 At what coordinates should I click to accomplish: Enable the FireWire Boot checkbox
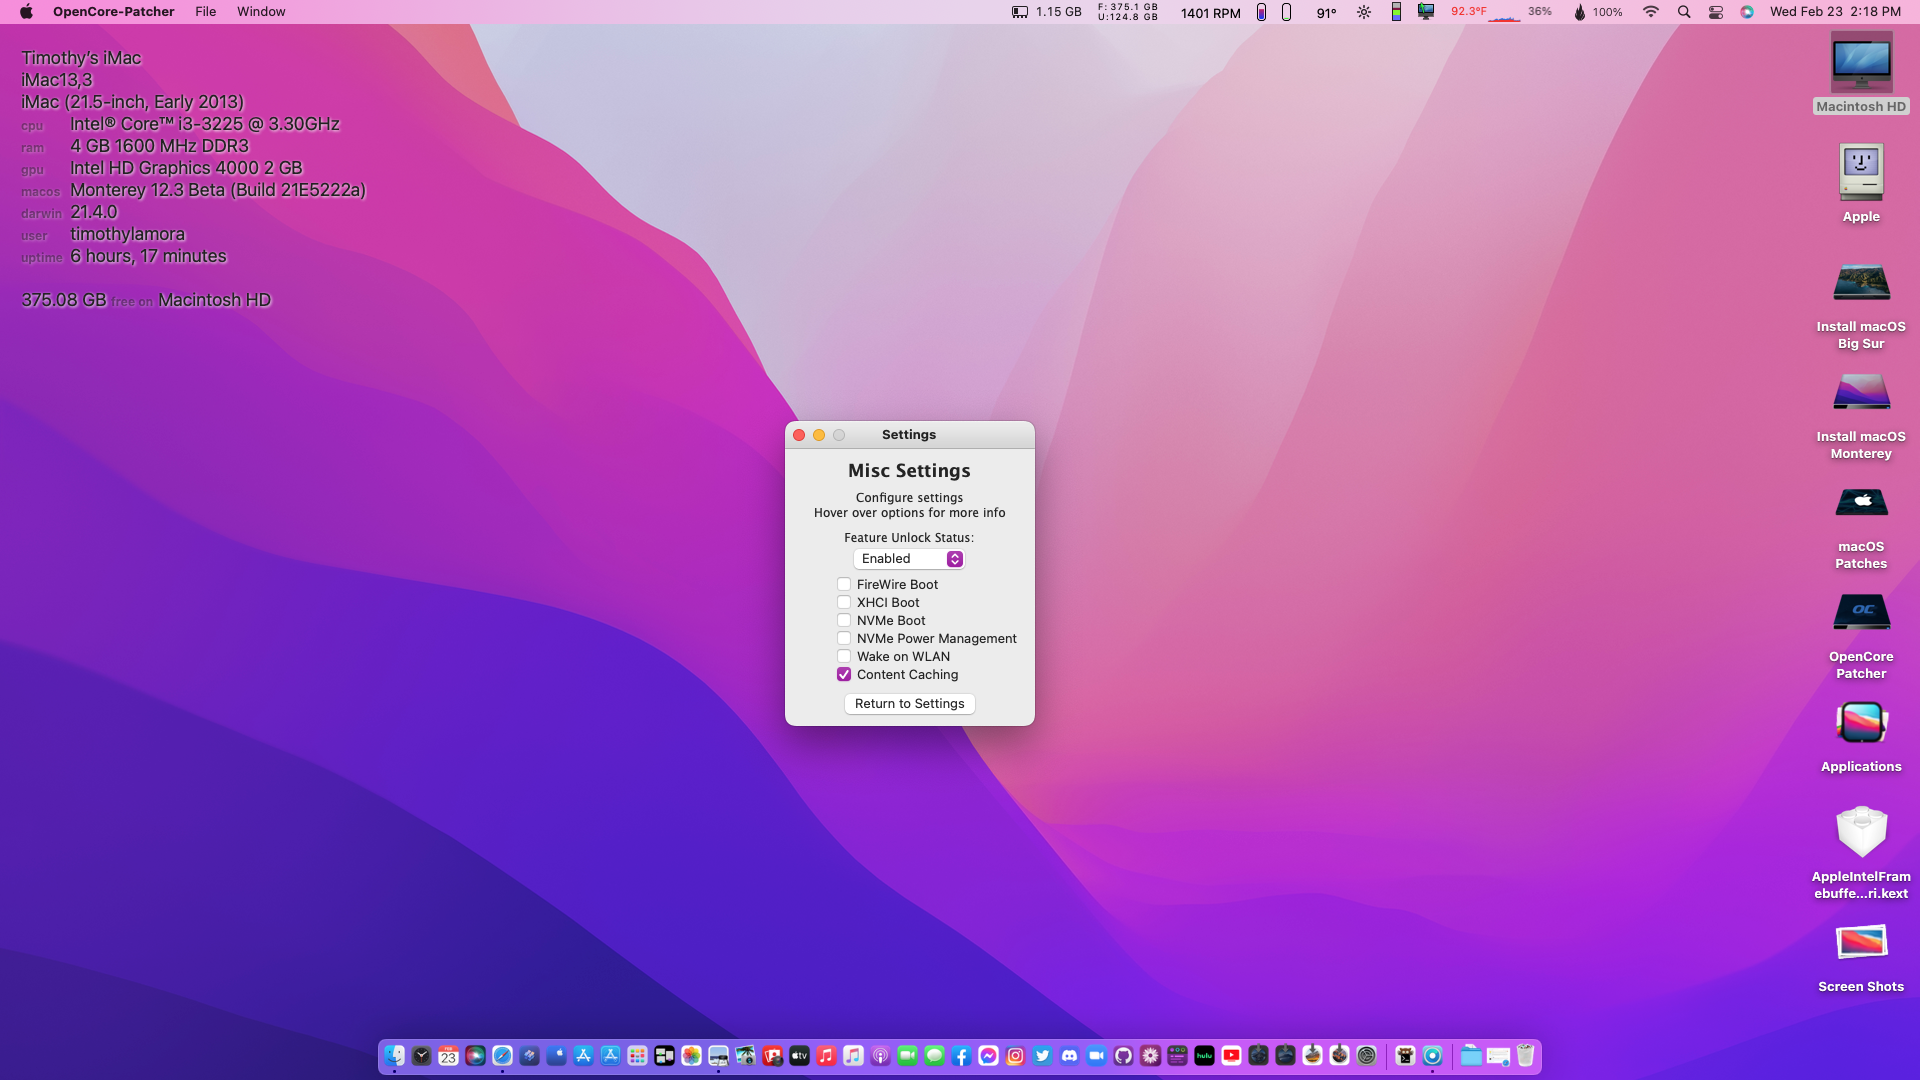click(844, 585)
